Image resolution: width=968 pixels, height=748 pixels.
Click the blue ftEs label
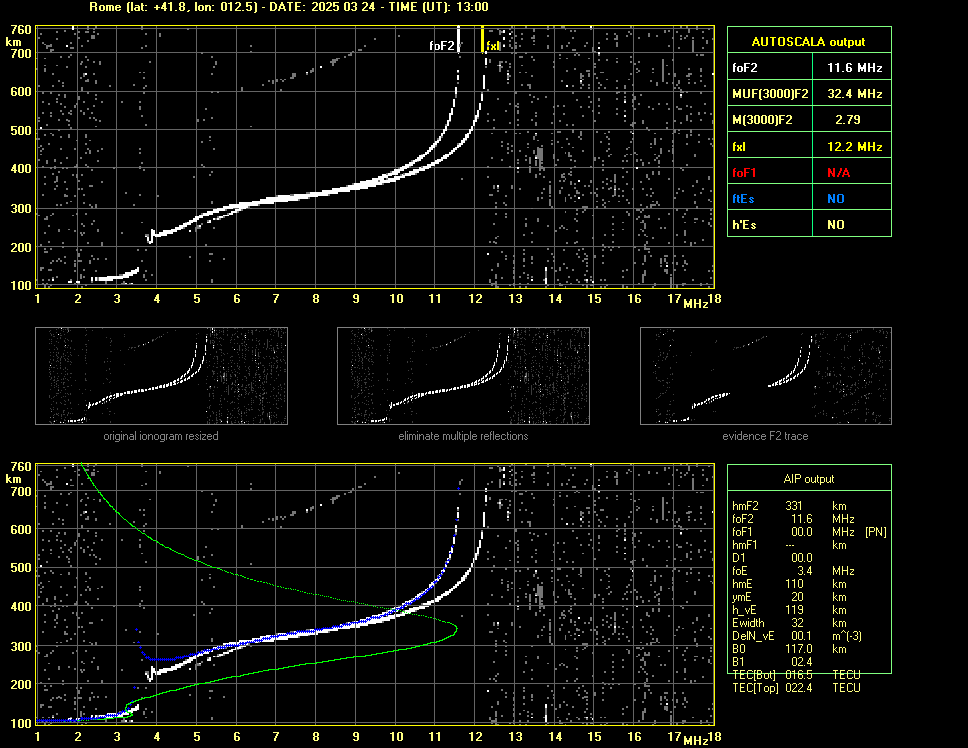coord(743,199)
